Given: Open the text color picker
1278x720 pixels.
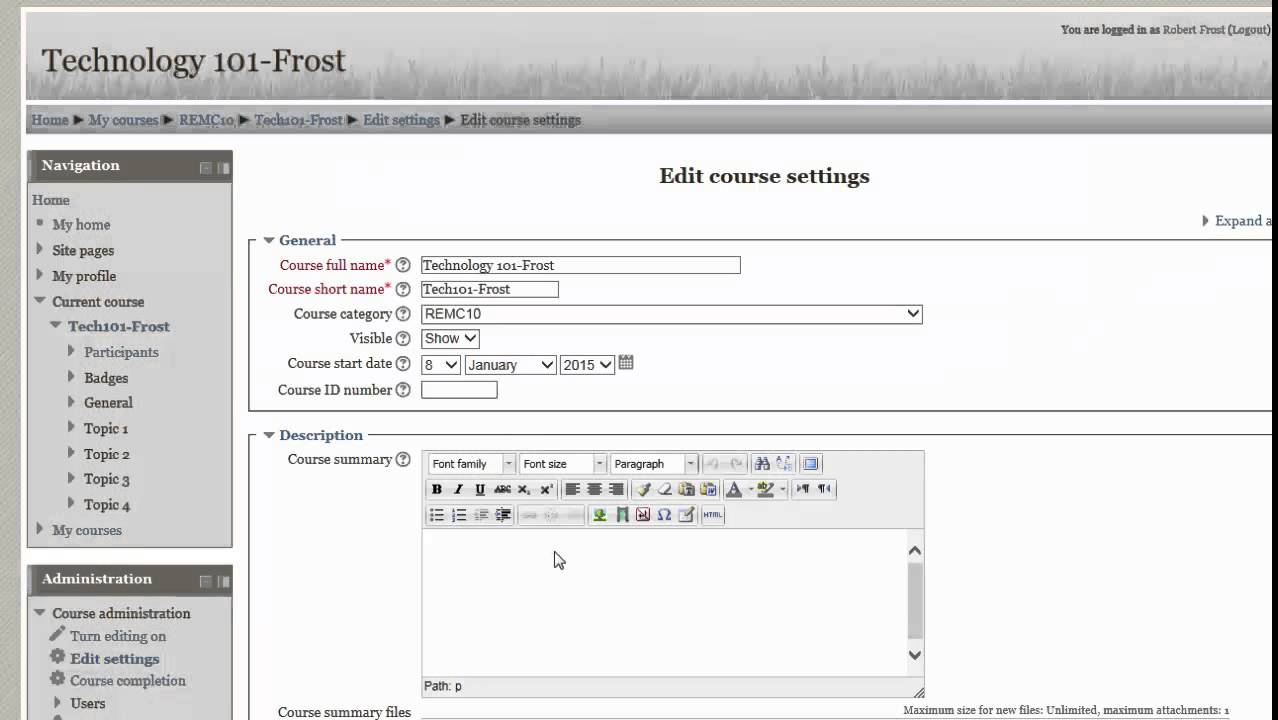Looking at the screenshot, I should point(734,489).
